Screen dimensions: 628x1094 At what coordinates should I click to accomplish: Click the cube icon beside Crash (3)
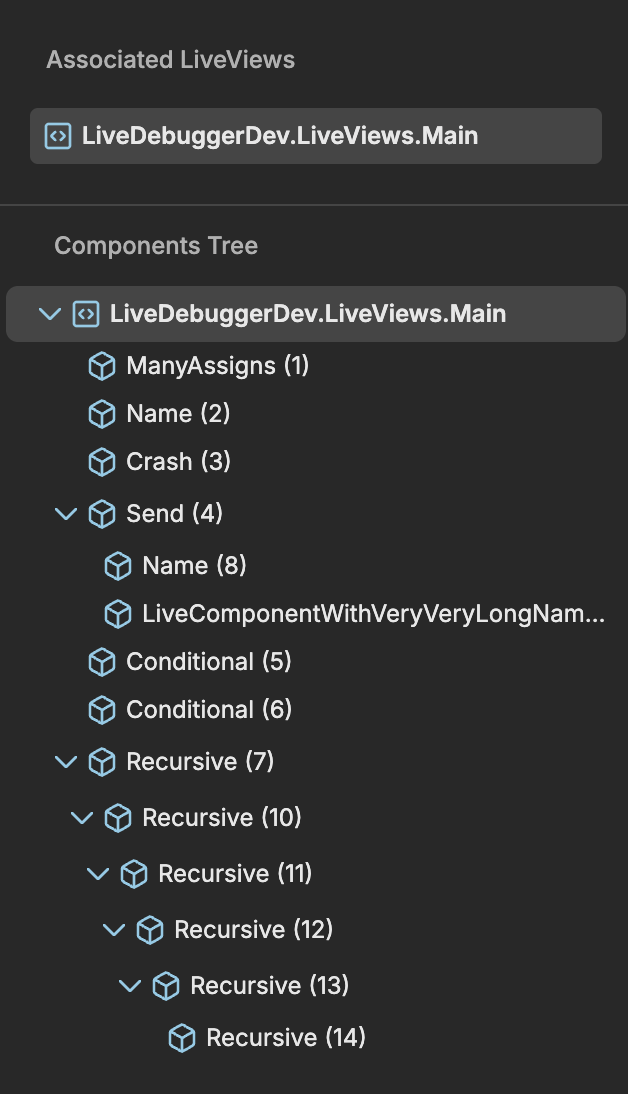(x=102, y=462)
